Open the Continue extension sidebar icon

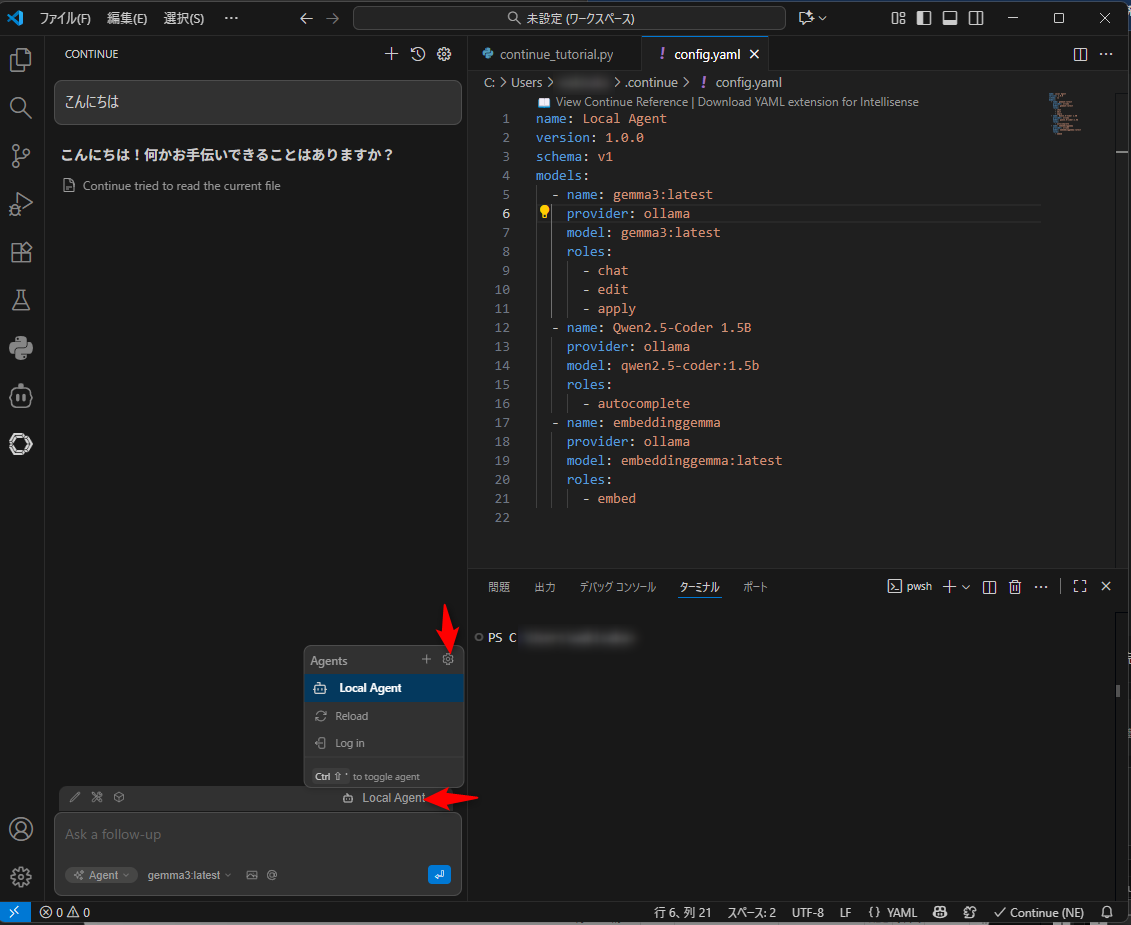[x=21, y=443]
